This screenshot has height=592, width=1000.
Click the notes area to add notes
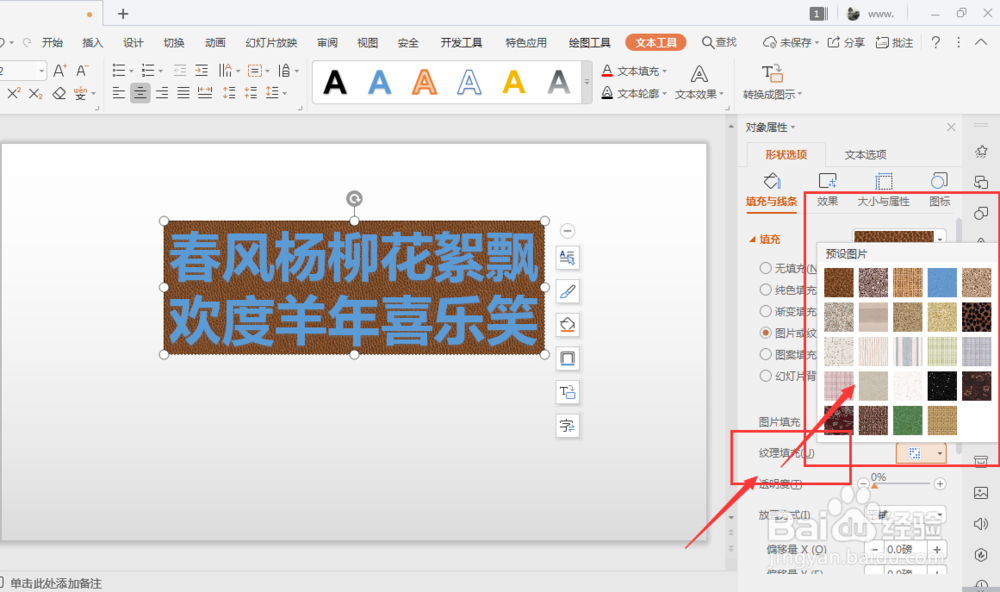pyautogui.click(x=56, y=583)
